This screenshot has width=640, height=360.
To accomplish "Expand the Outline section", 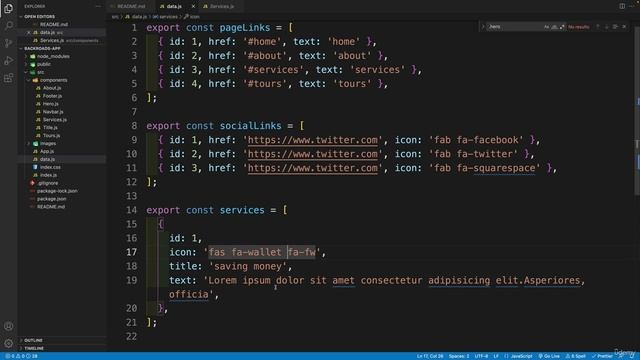I will coord(33,340).
